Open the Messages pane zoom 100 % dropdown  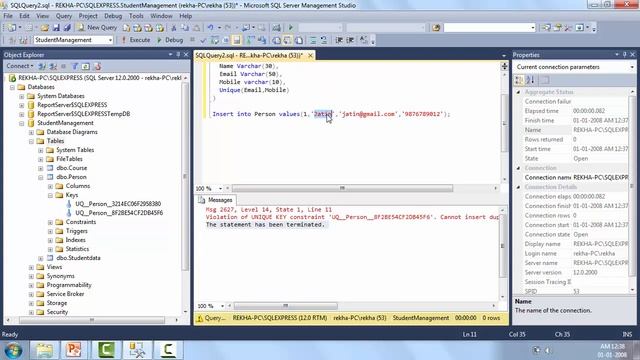click(223, 306)
